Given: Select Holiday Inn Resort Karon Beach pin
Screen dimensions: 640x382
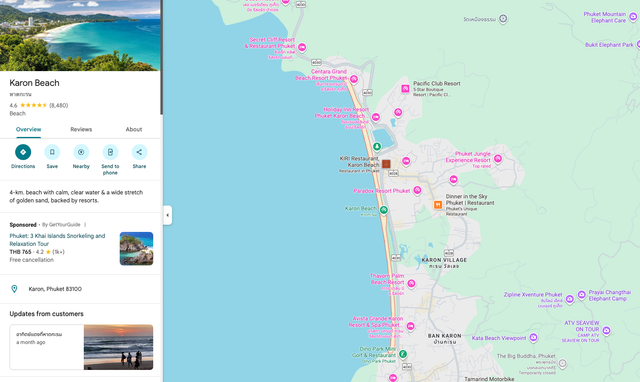Looking at the screenshot, I should tap(376, 117).
